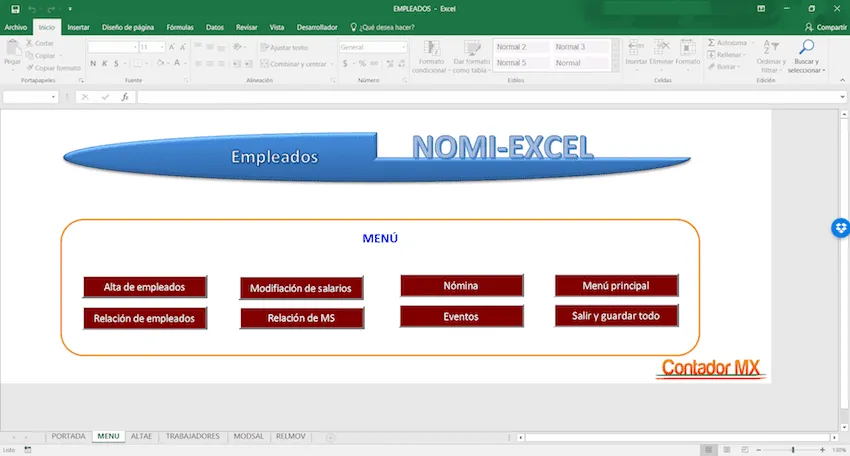Screen dimensions: 850x456
Task: Click the Eventos button
Action: point(462,317)
